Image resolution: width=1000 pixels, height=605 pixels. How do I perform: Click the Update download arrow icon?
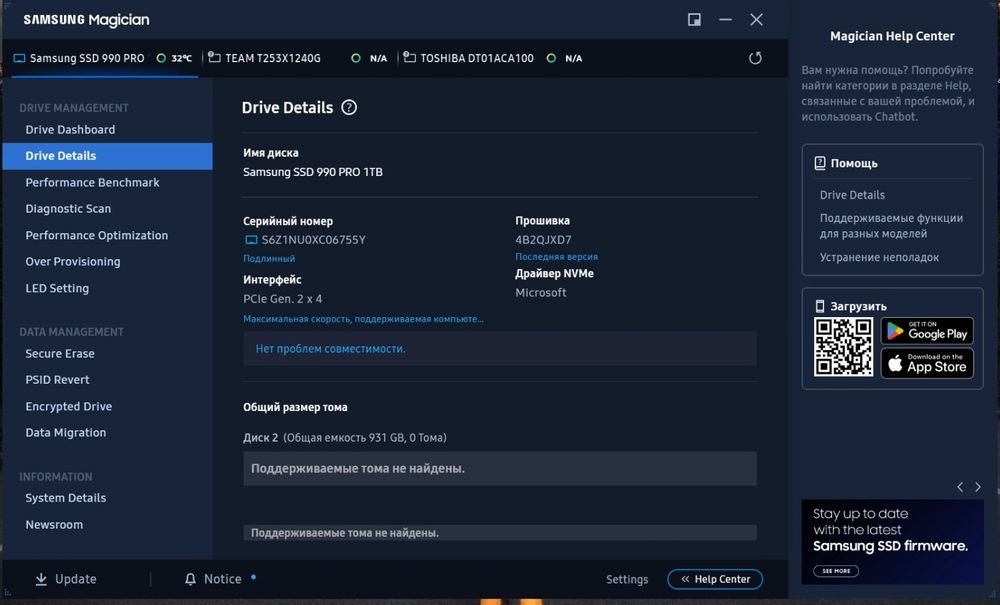(x=41, y=579)
